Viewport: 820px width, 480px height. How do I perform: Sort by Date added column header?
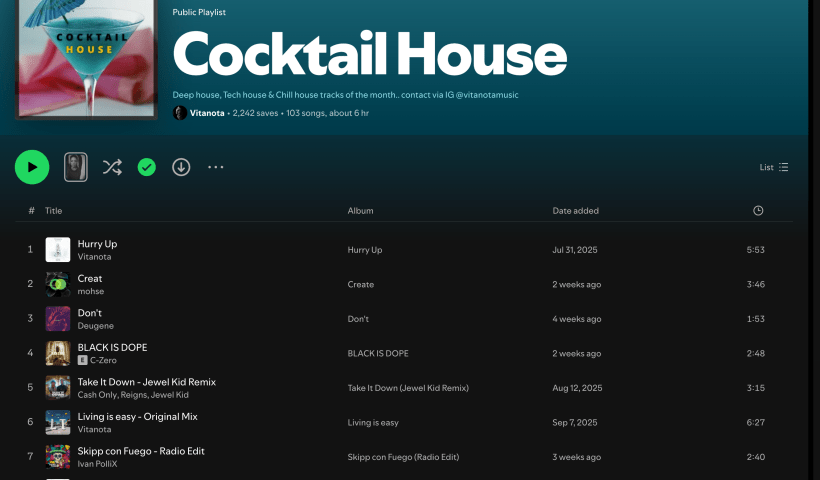pyautogui.click(x=575, y=211)
